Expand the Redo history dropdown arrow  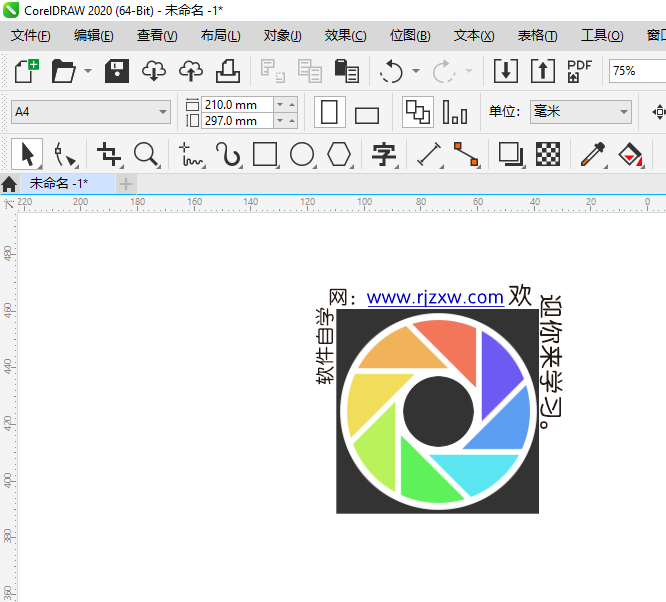tap(469, 71)
